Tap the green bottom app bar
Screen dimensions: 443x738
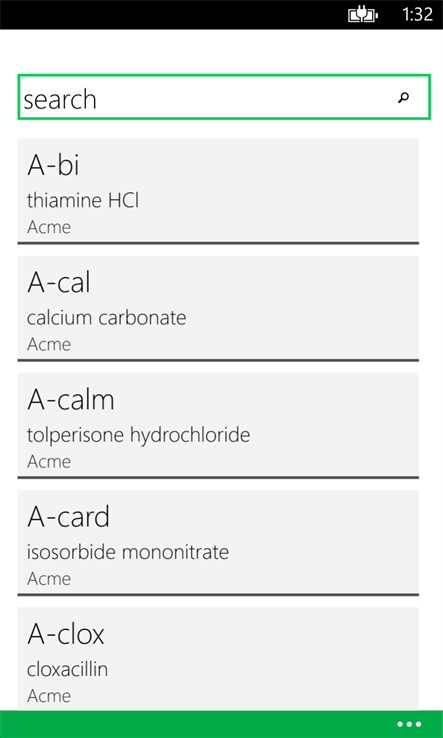[x=221, y=724]
